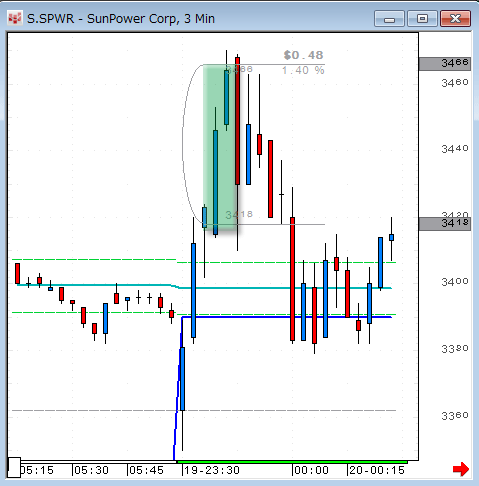Click the green session bar on time axis

point(292,462)
